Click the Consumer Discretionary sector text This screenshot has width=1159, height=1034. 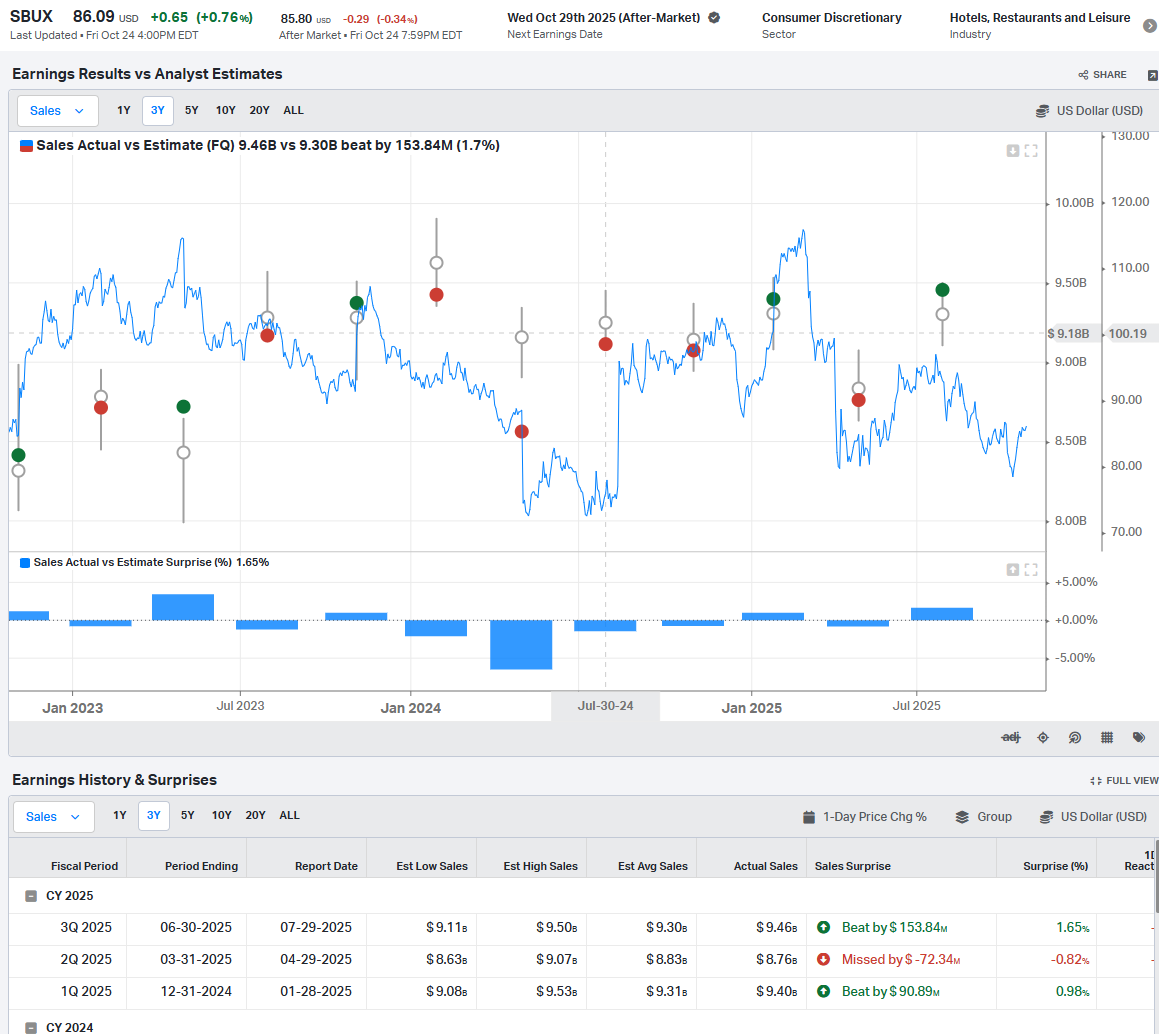coord(832,18)
